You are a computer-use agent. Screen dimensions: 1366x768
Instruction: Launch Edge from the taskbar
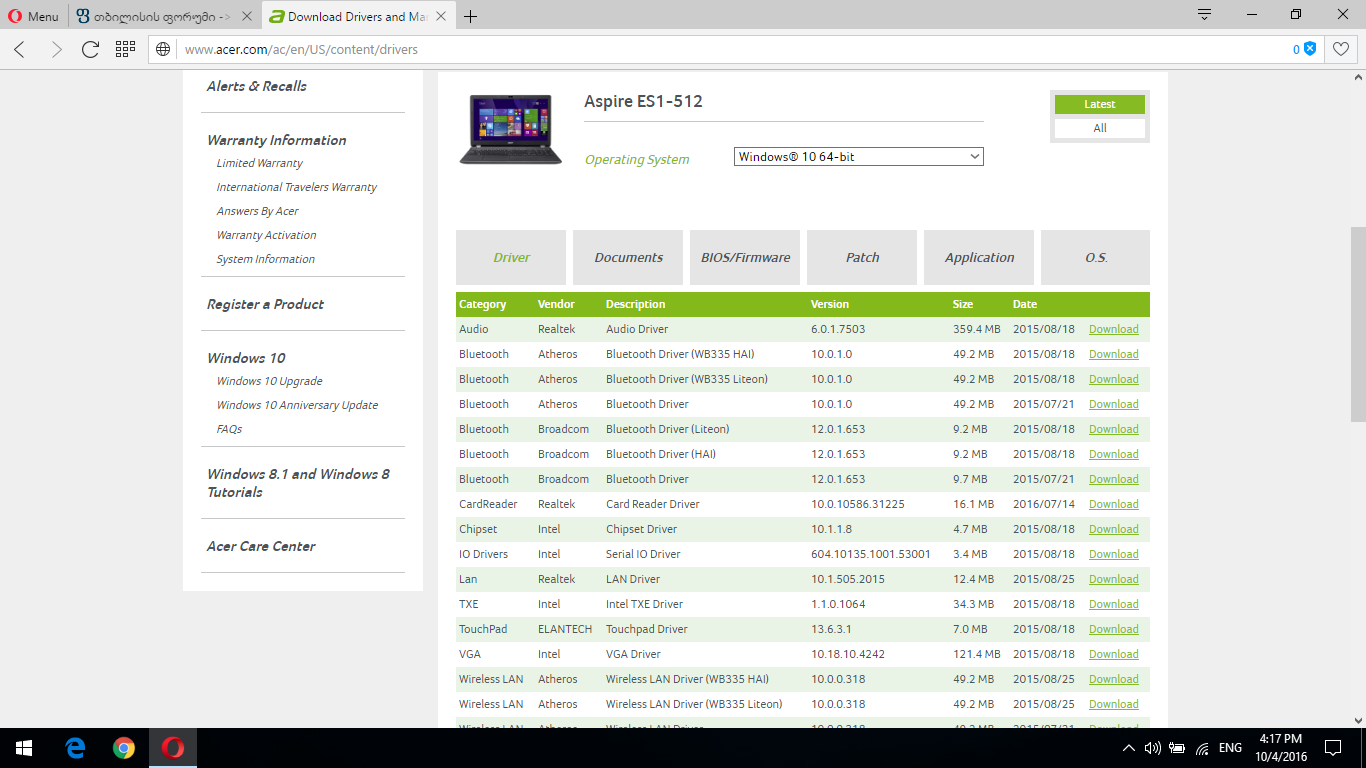tap(75, 748)
